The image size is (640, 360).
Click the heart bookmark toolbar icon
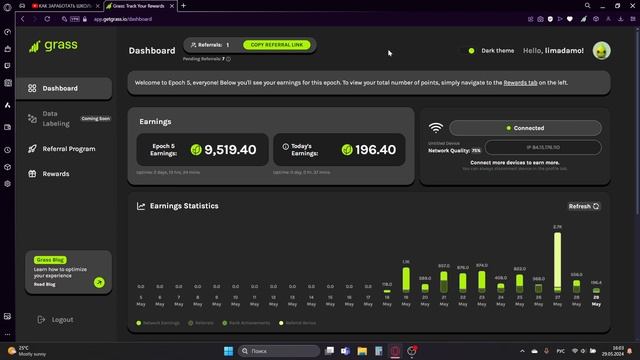click(x=570, y=19)
